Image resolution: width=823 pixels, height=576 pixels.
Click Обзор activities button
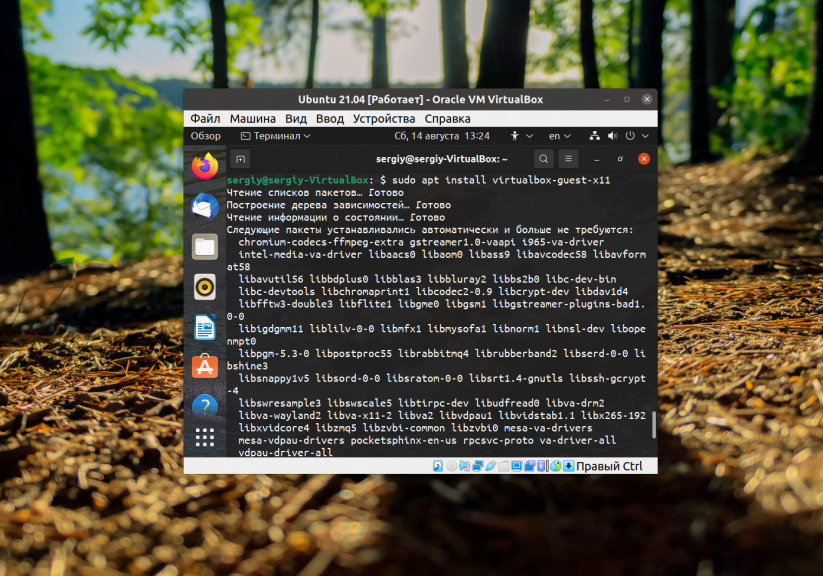[205, 136]
